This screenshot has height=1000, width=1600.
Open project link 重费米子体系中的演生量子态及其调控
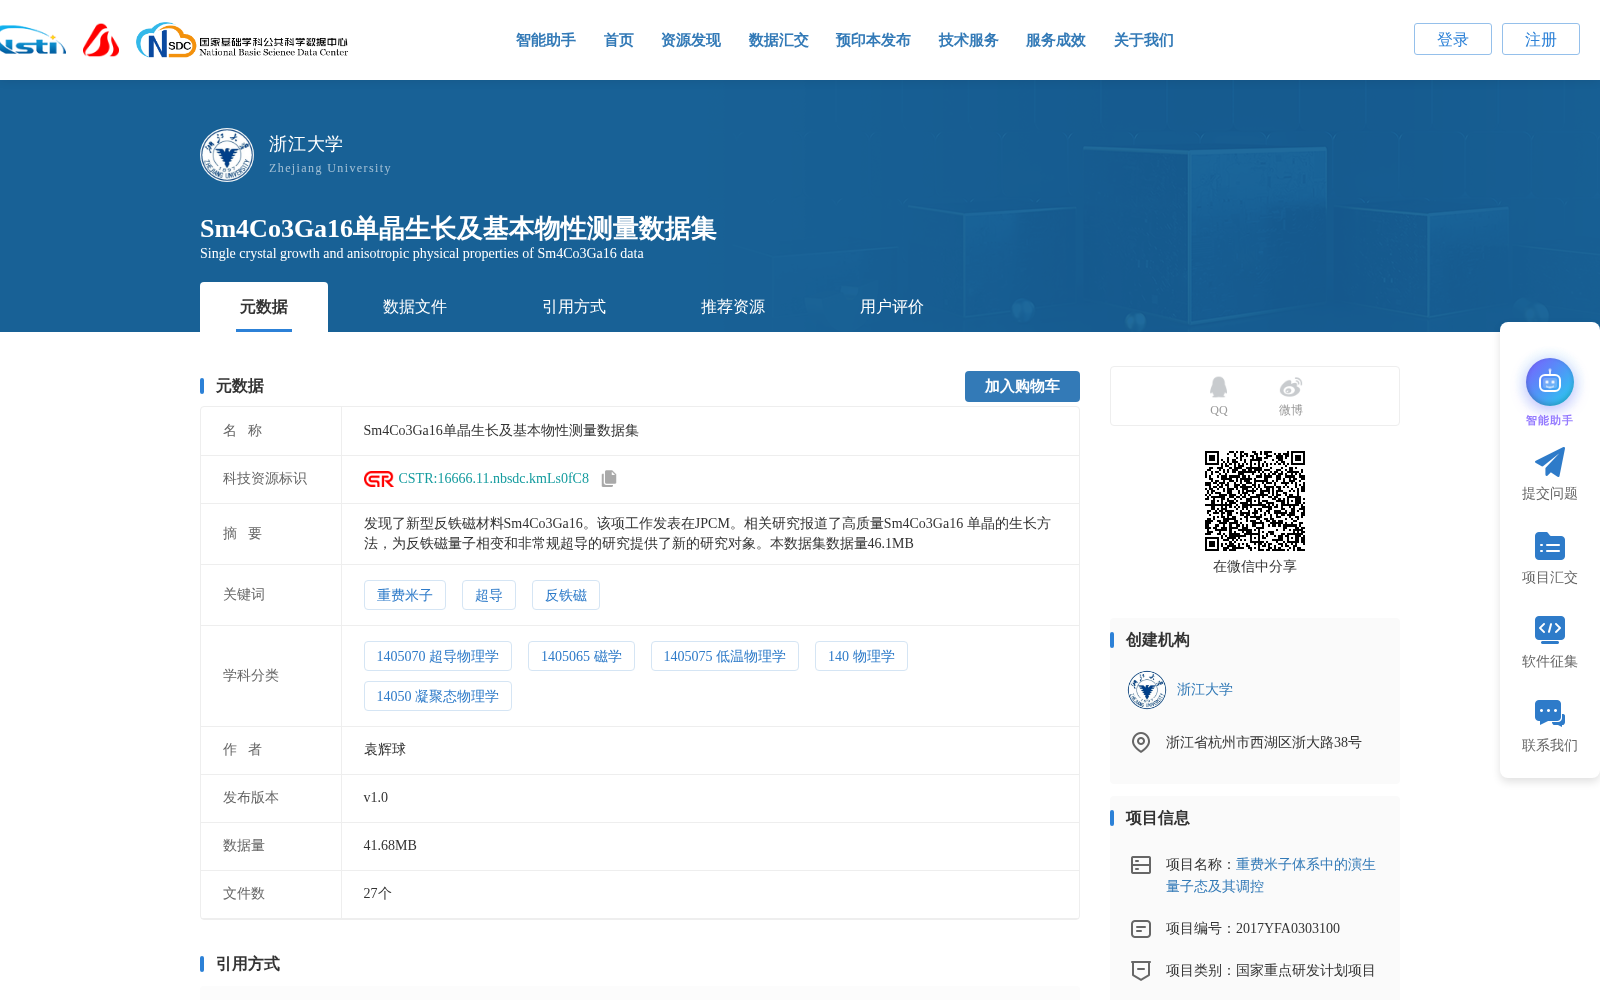(x=1271, y=875)
